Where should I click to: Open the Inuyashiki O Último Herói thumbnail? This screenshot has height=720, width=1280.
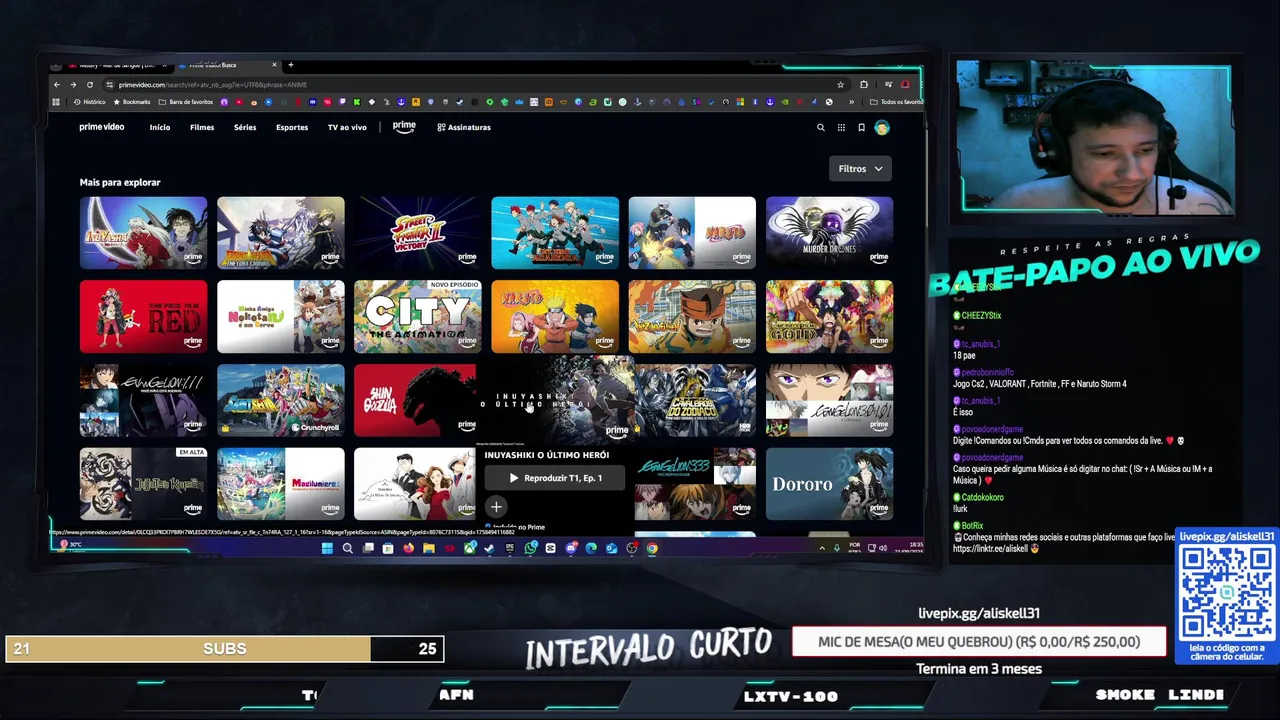tap(556, 399)
